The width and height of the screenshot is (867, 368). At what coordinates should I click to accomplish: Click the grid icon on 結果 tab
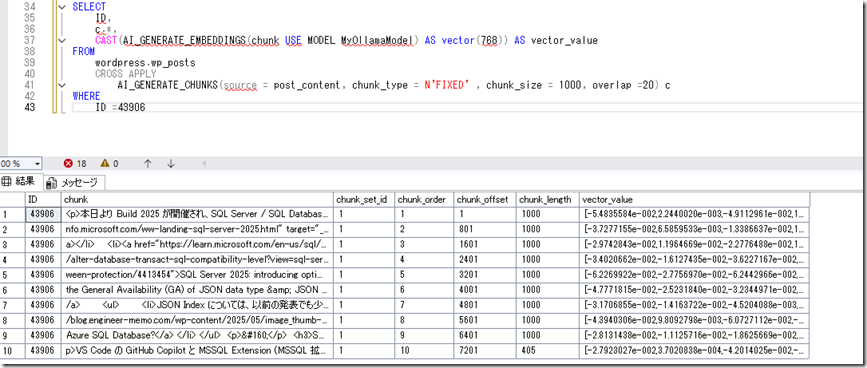[7, 181]
